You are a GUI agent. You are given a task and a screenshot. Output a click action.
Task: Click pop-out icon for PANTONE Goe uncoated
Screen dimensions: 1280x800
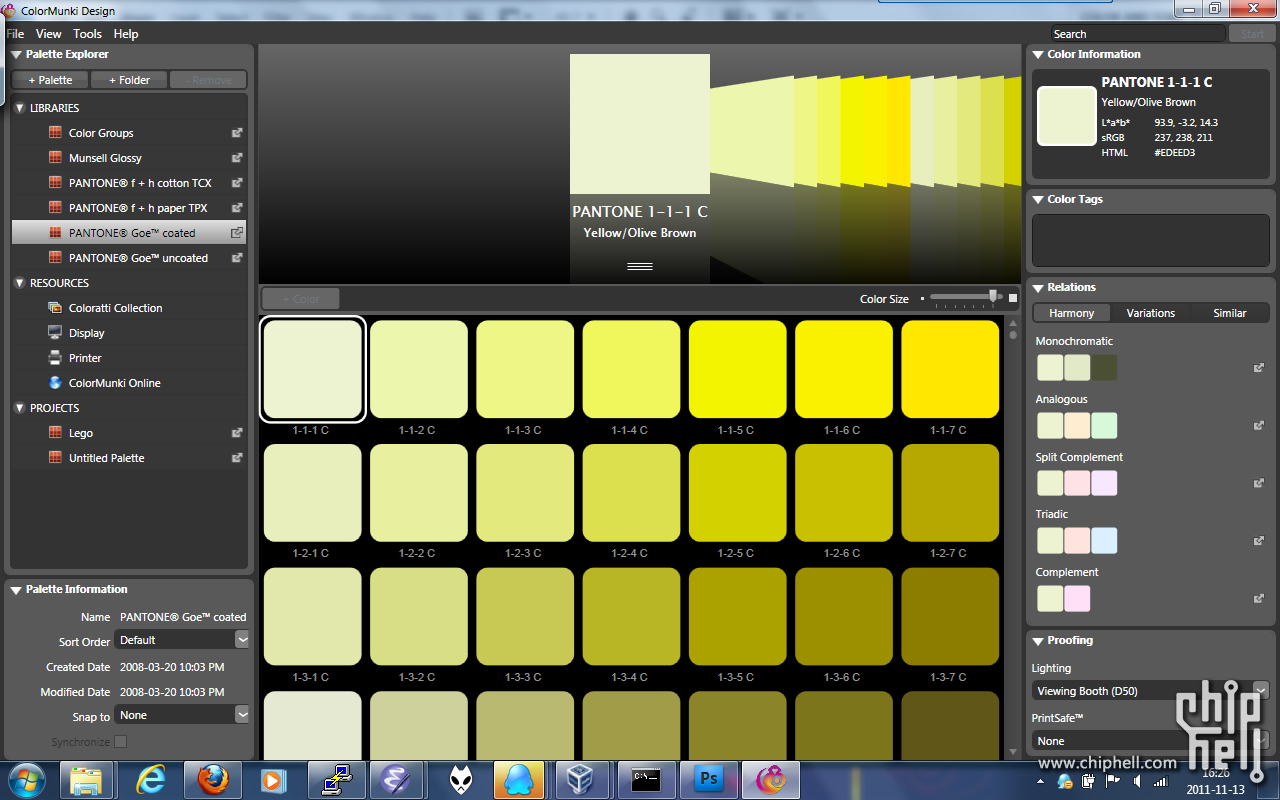[237, 257]
